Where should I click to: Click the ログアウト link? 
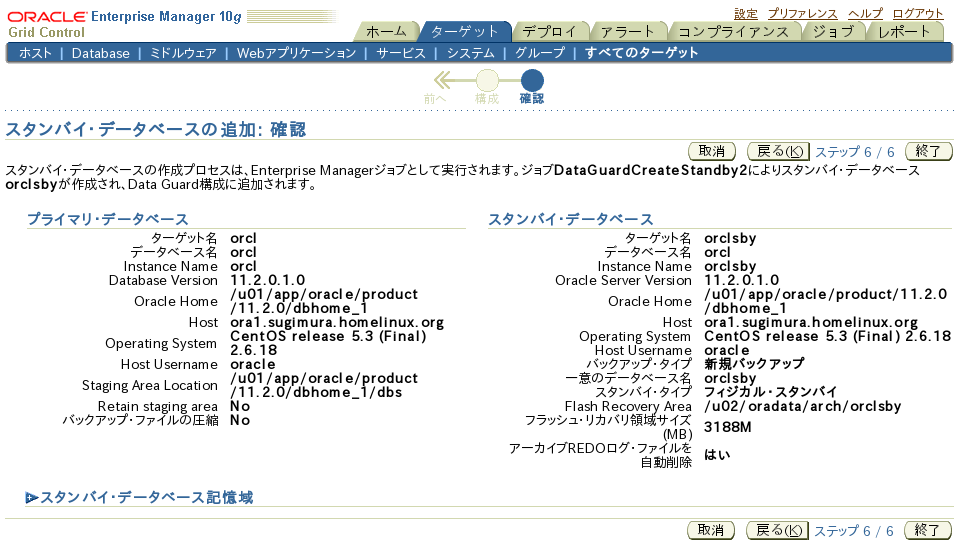point(917,13)
